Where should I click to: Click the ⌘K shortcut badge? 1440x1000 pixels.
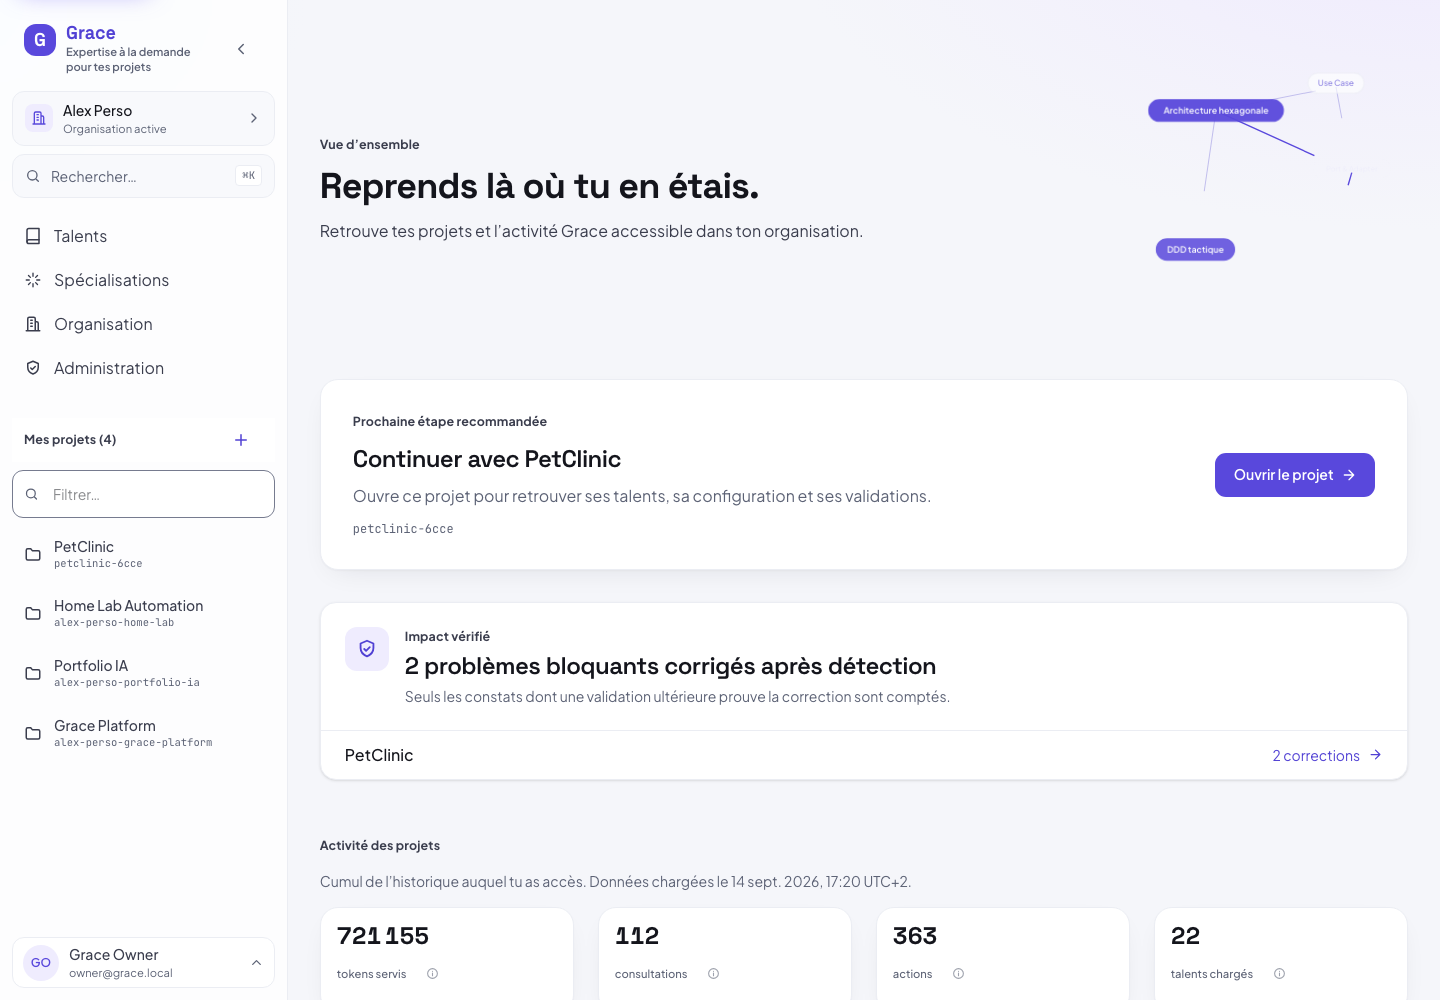[x=248, y=176]
